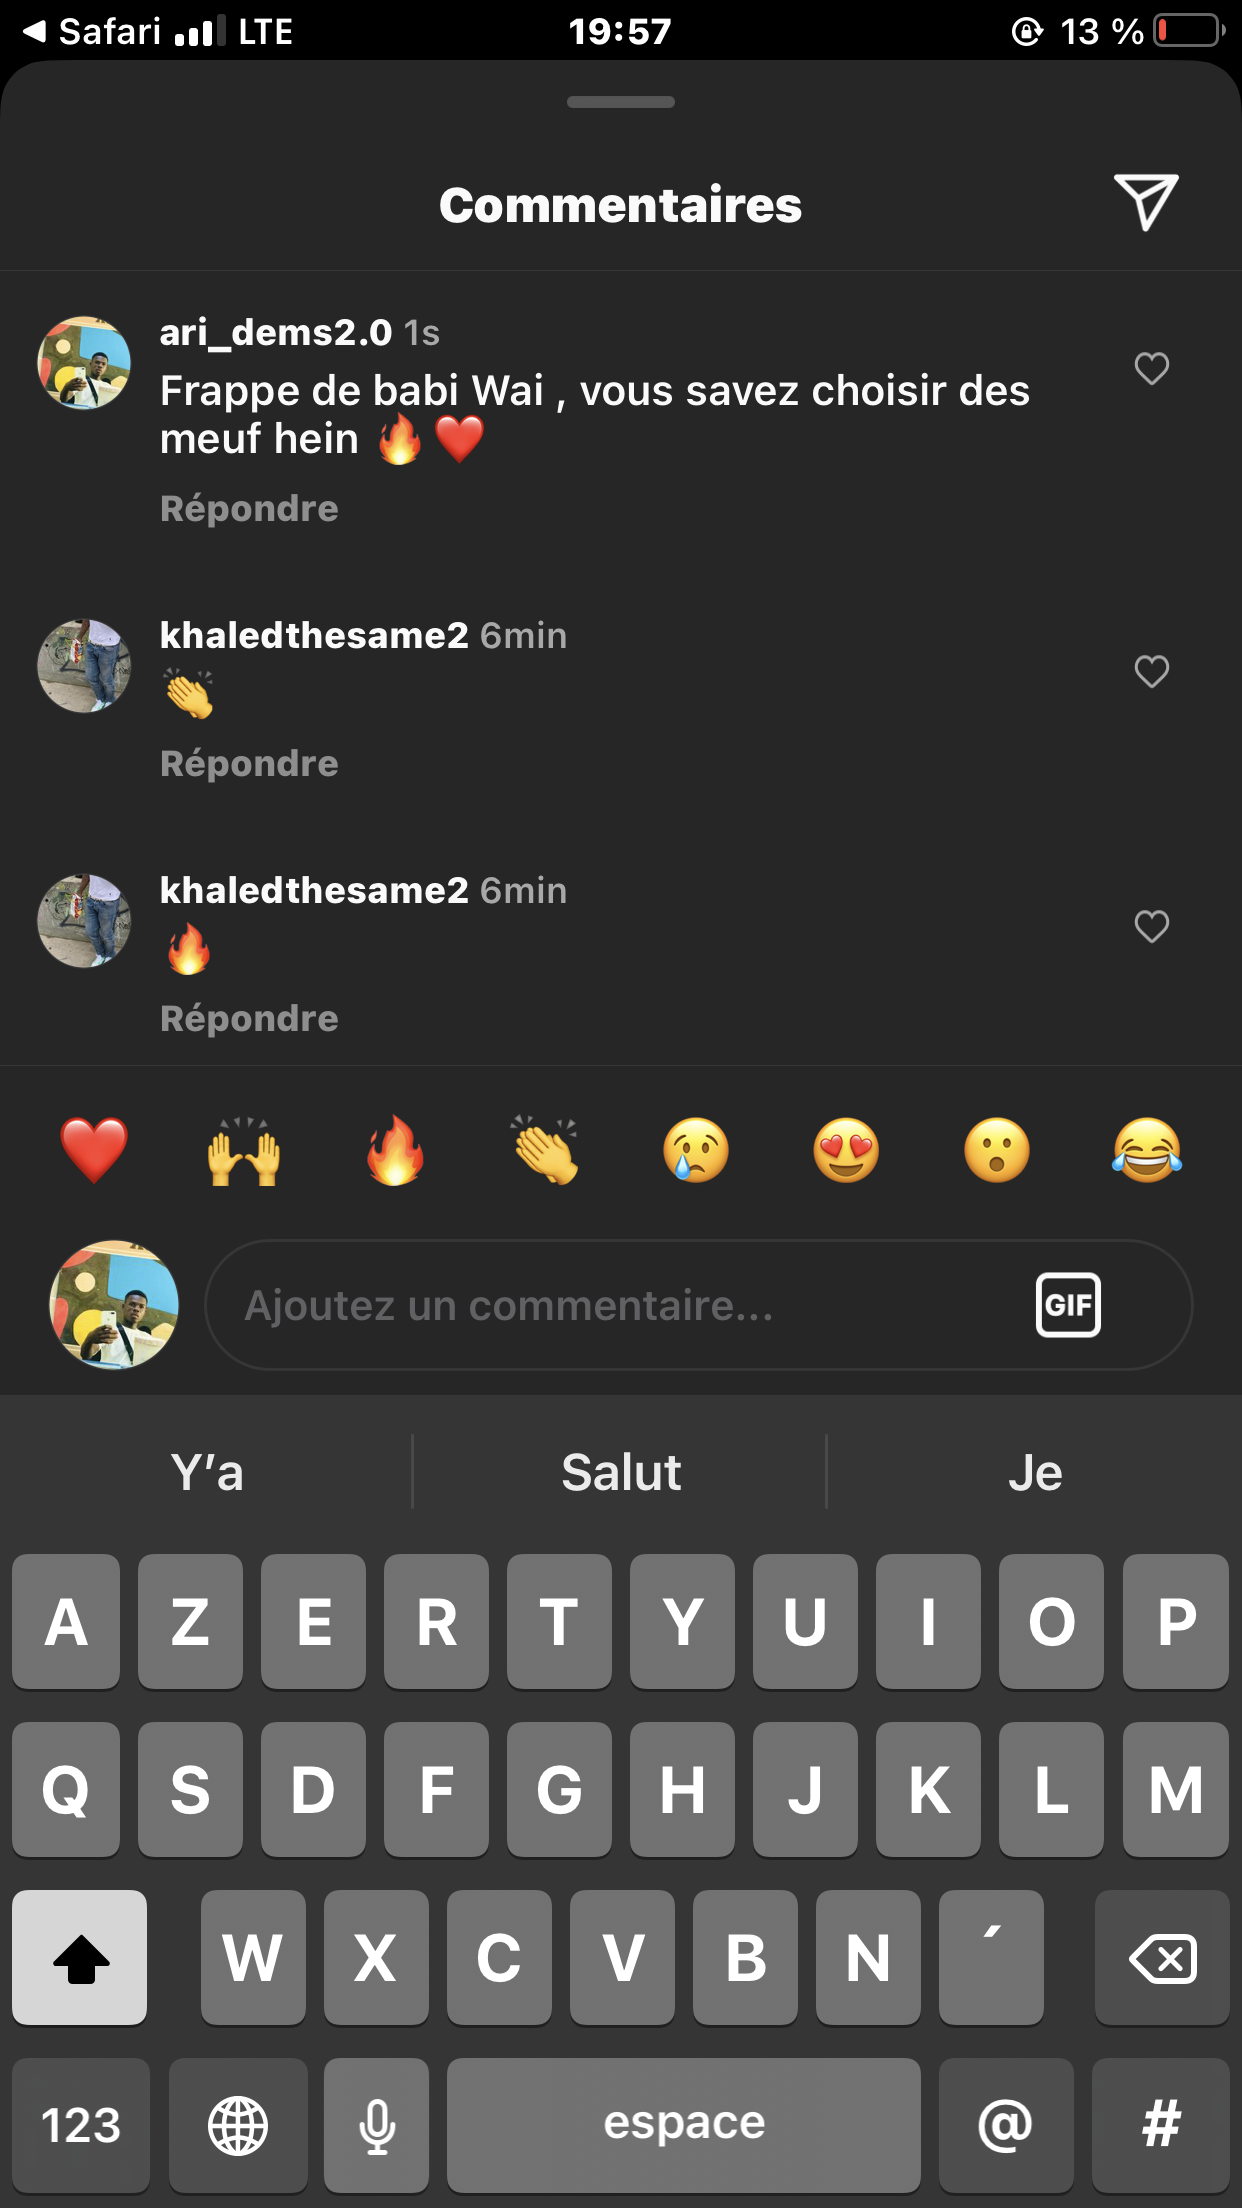Switch keyboard language with the globe key
Viewport: 1242px width, 2208px height.
(x=238, y=2125)
